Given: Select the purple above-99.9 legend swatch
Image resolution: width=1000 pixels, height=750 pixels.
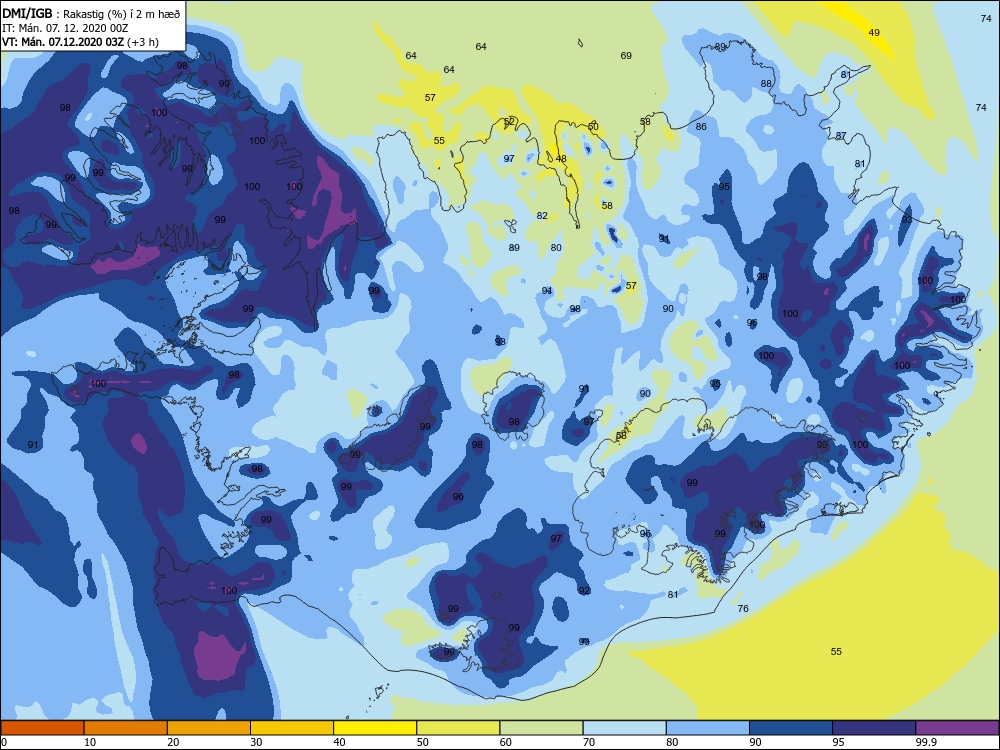Looking at the screenshot, I should (x=957, y=728).
